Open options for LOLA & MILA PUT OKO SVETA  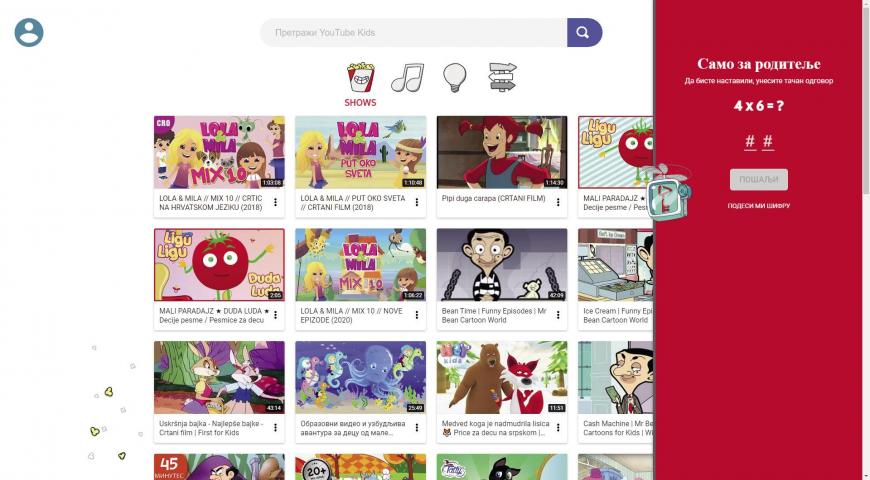pos(417,203)
